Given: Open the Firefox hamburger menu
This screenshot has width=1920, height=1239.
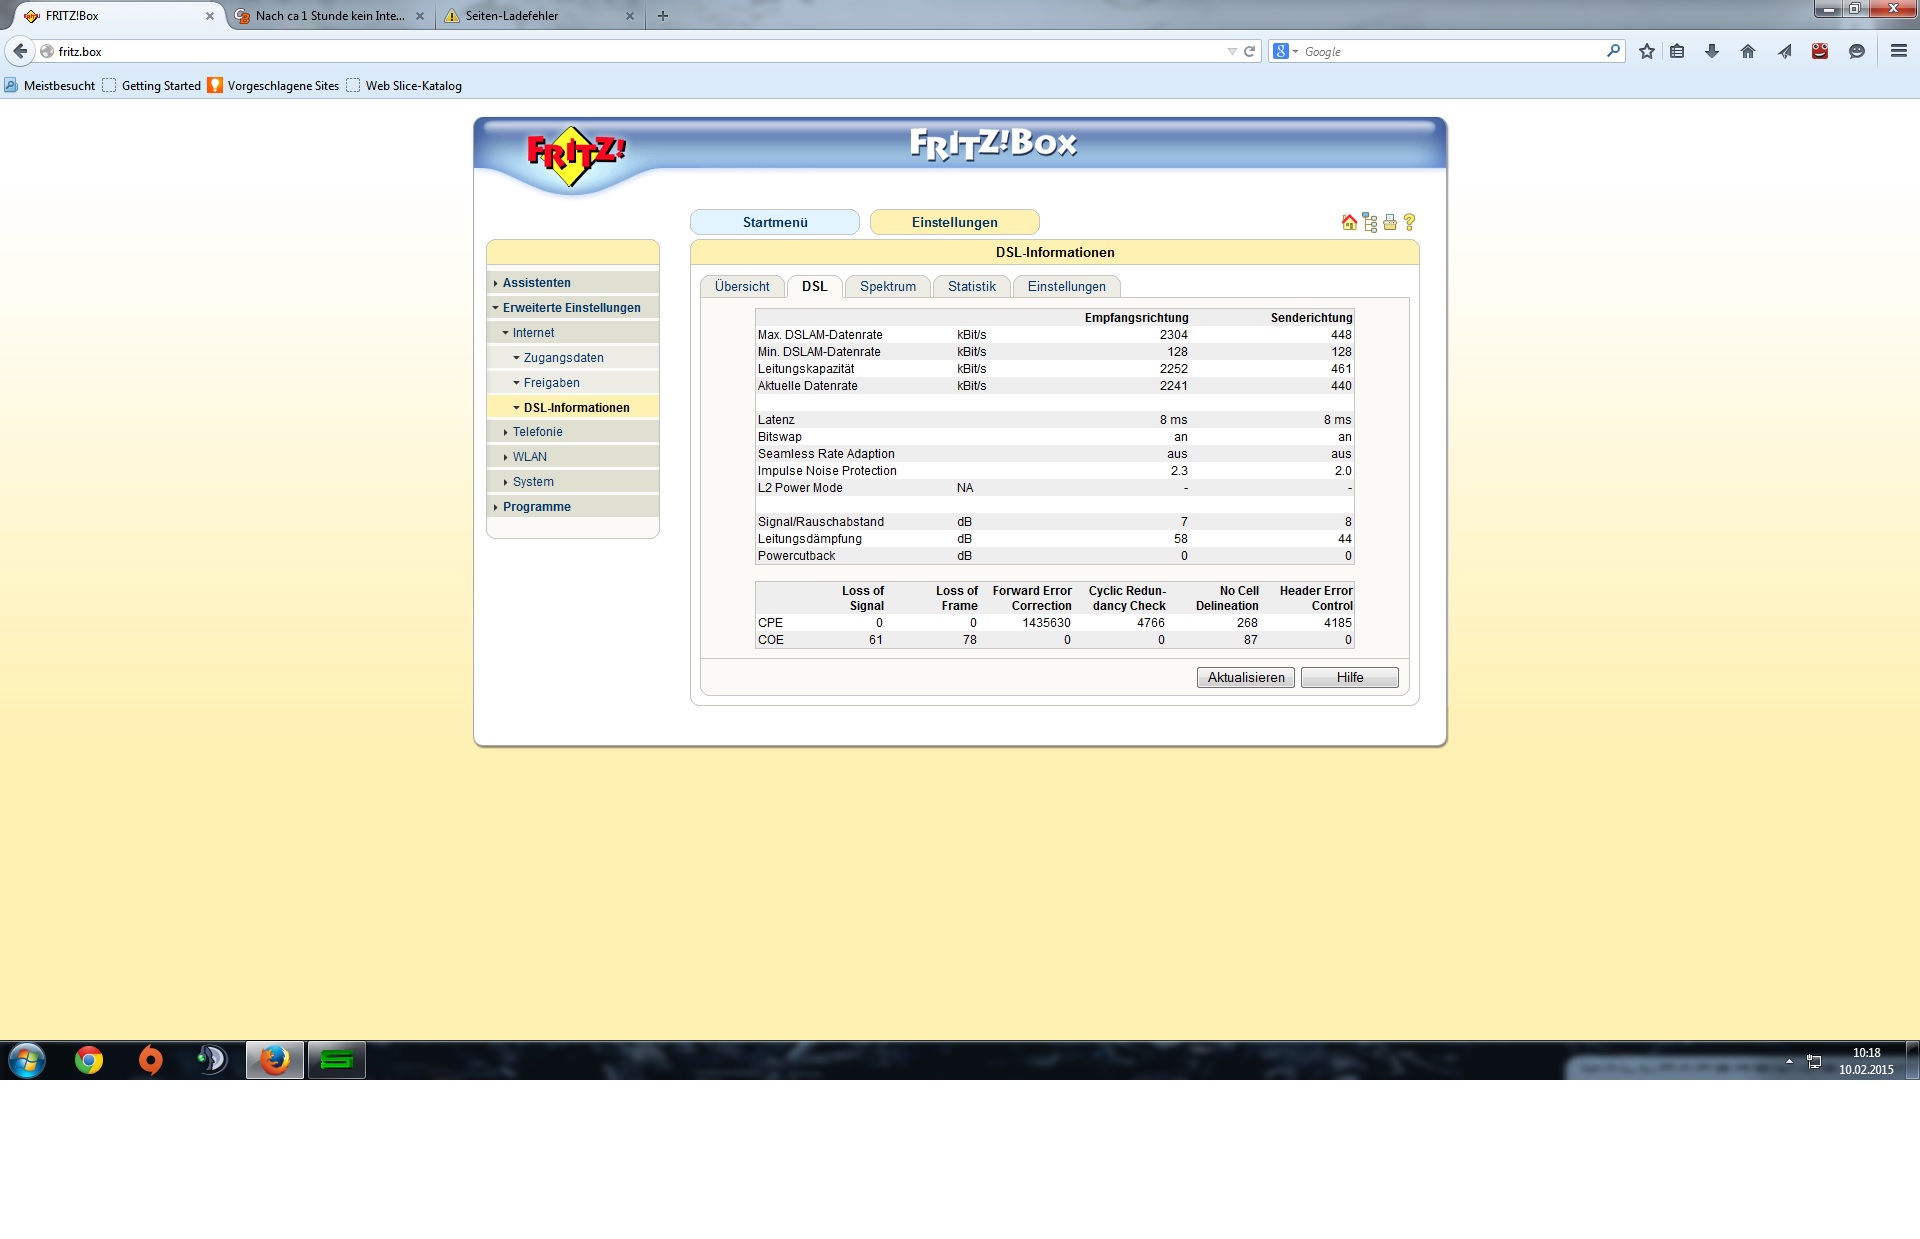Looking at the screenshot, I should coord(1898,51).
